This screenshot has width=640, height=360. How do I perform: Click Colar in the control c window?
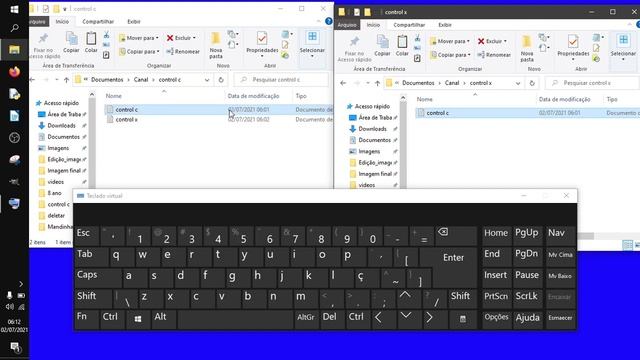(91, 42)
